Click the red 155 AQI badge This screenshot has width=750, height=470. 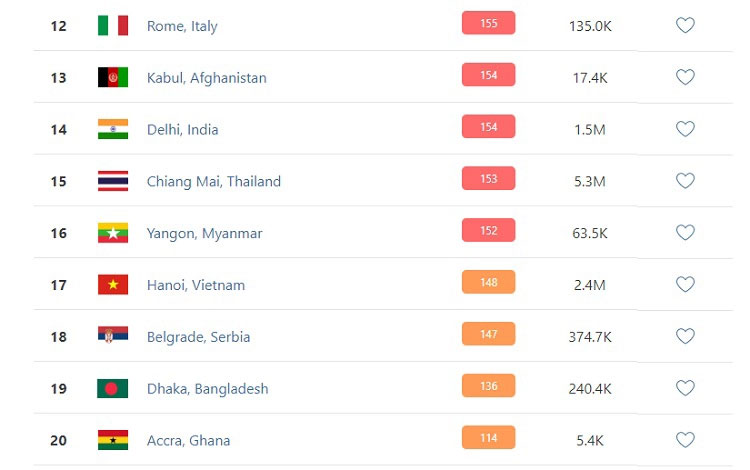(488, 23)
